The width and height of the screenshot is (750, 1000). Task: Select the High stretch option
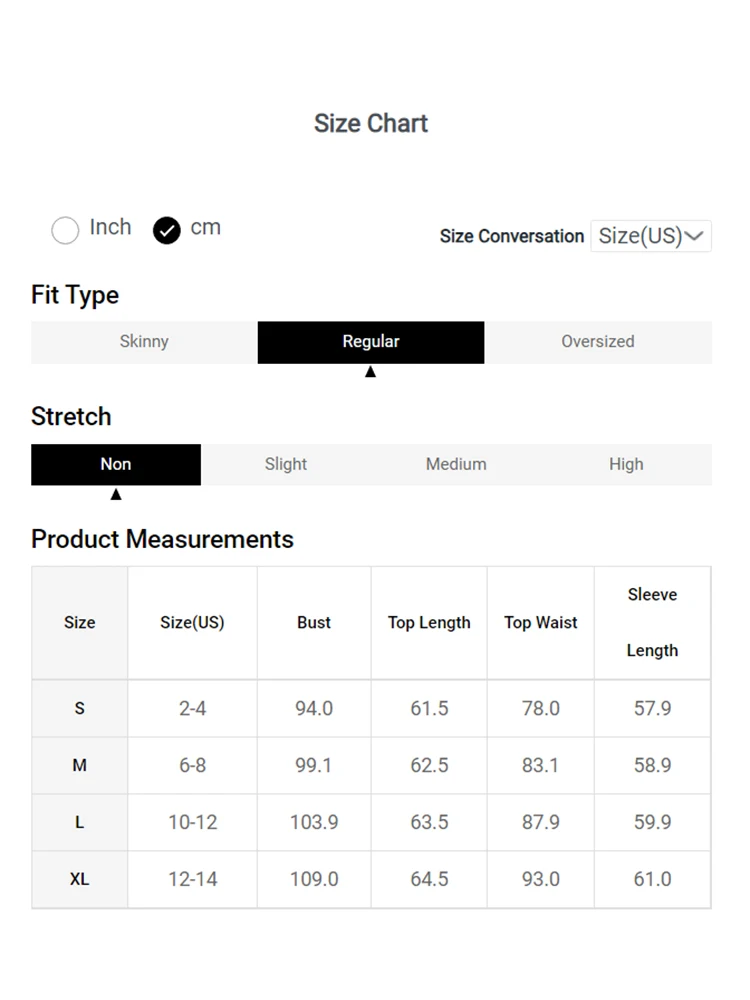tap(626, 465)
